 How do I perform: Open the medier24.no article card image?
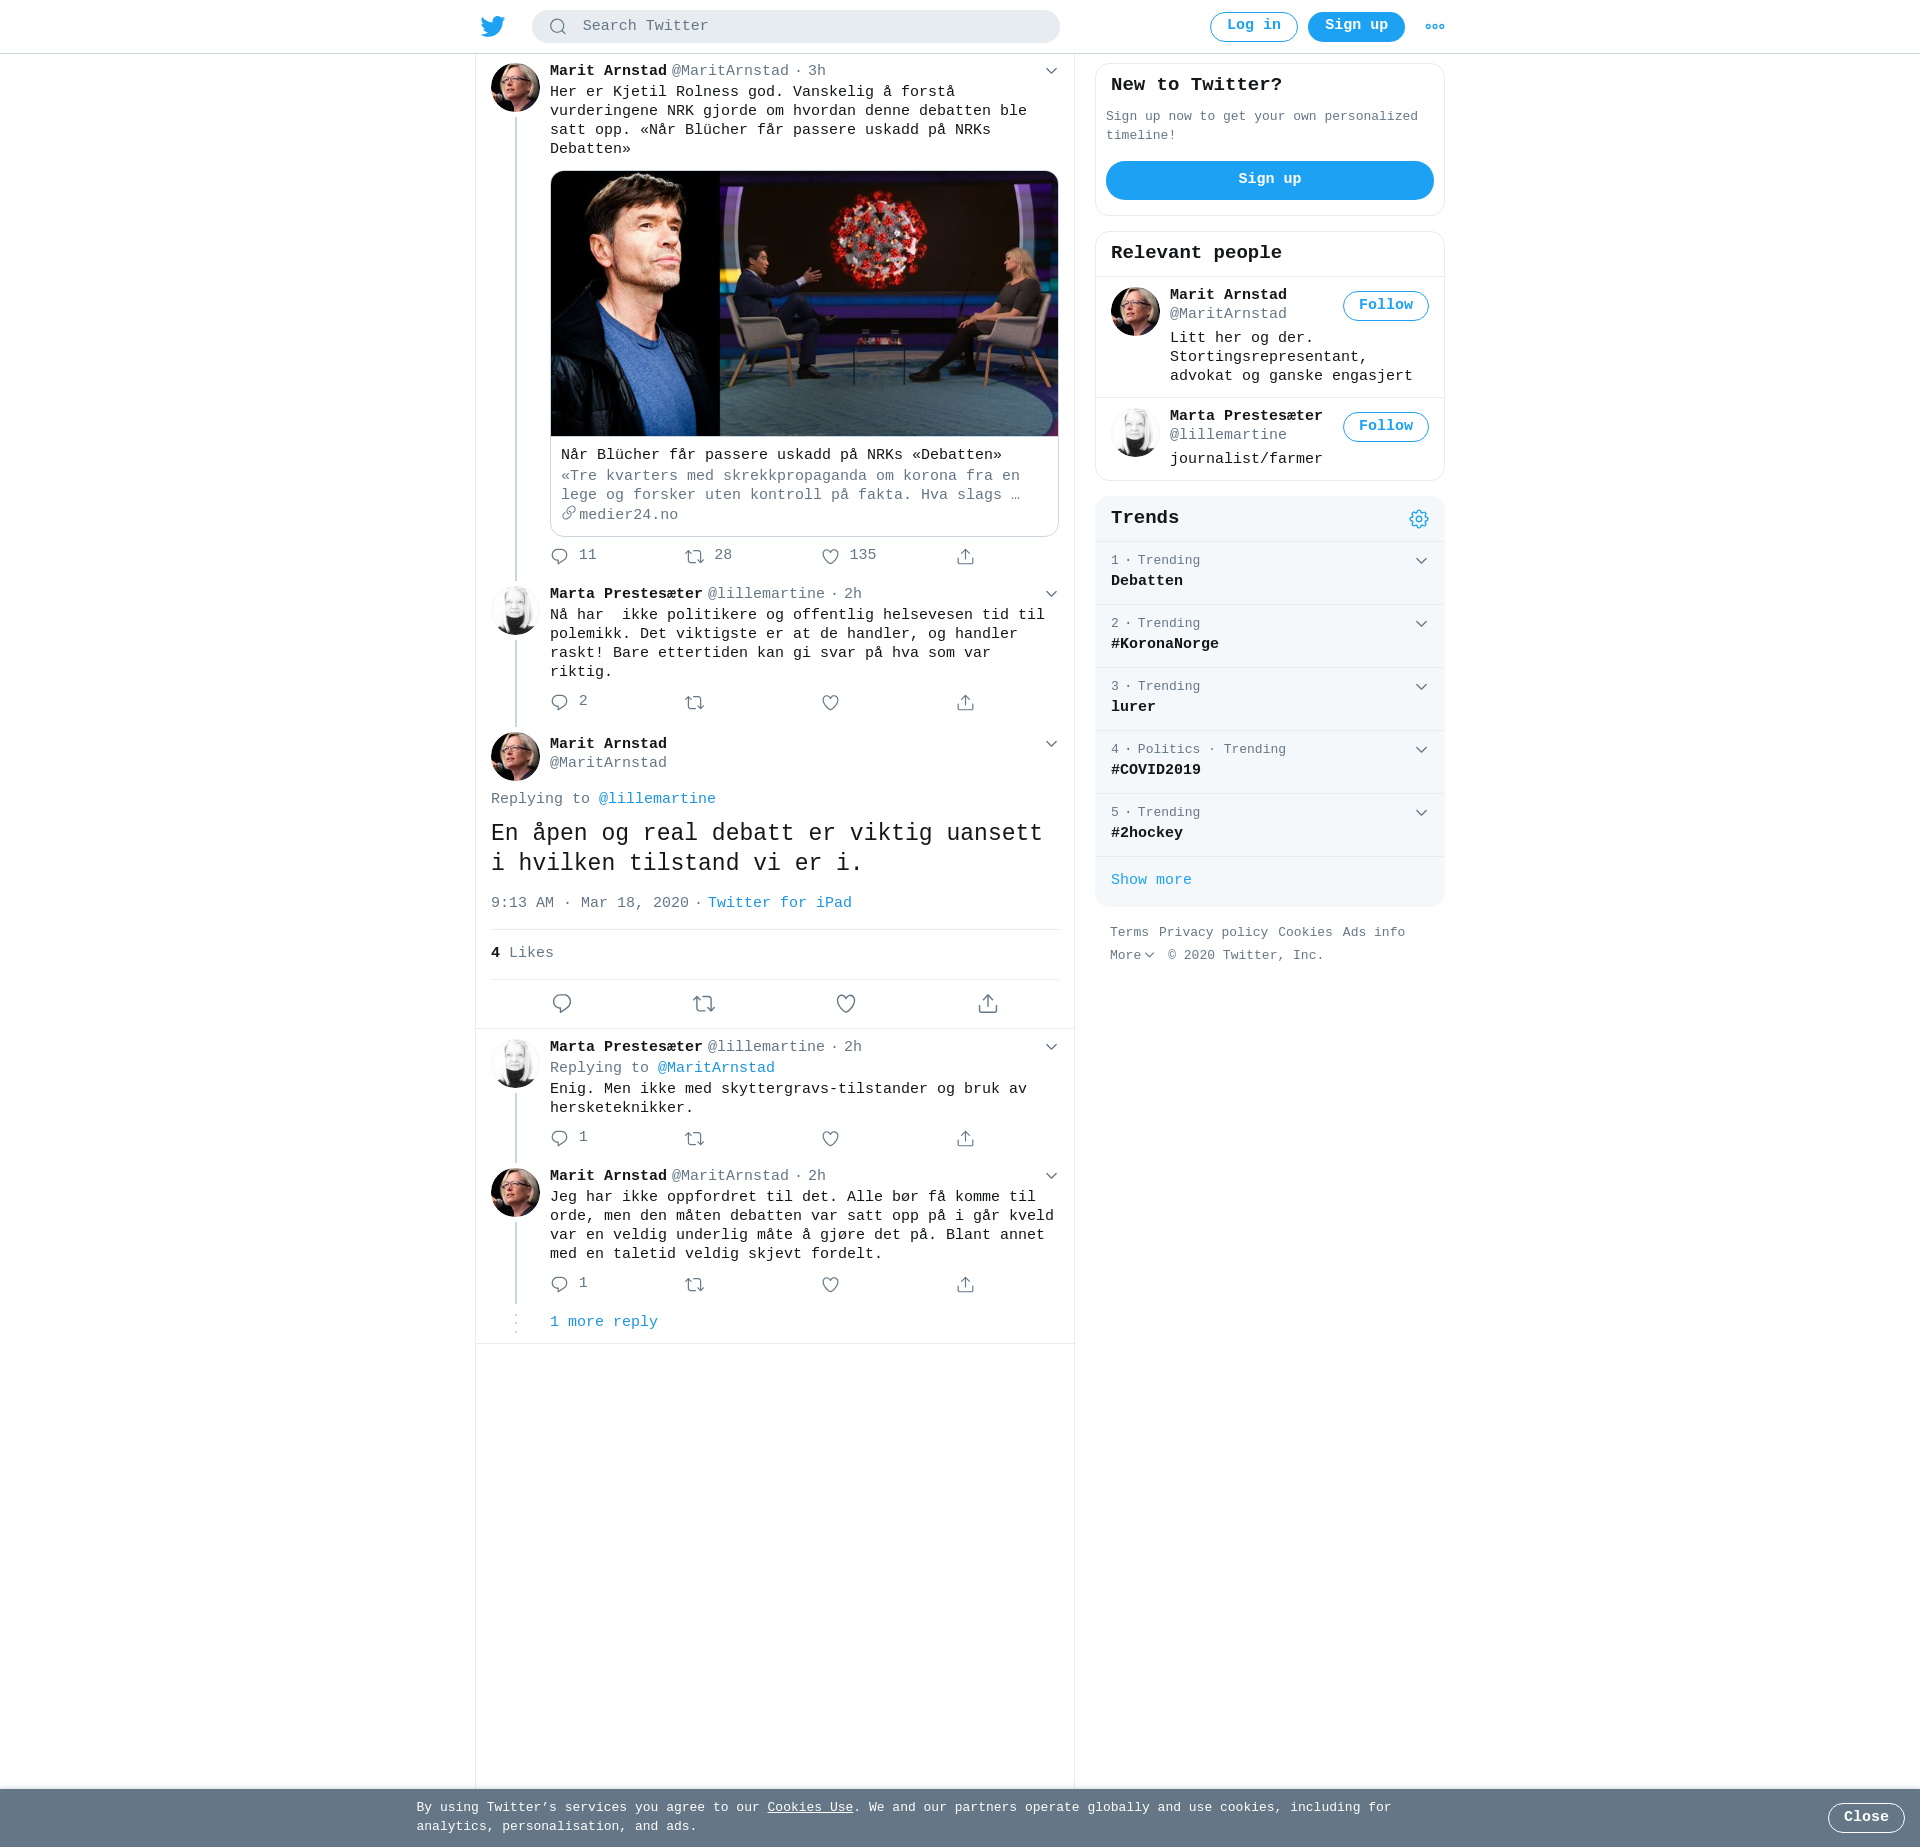(804, 304)
